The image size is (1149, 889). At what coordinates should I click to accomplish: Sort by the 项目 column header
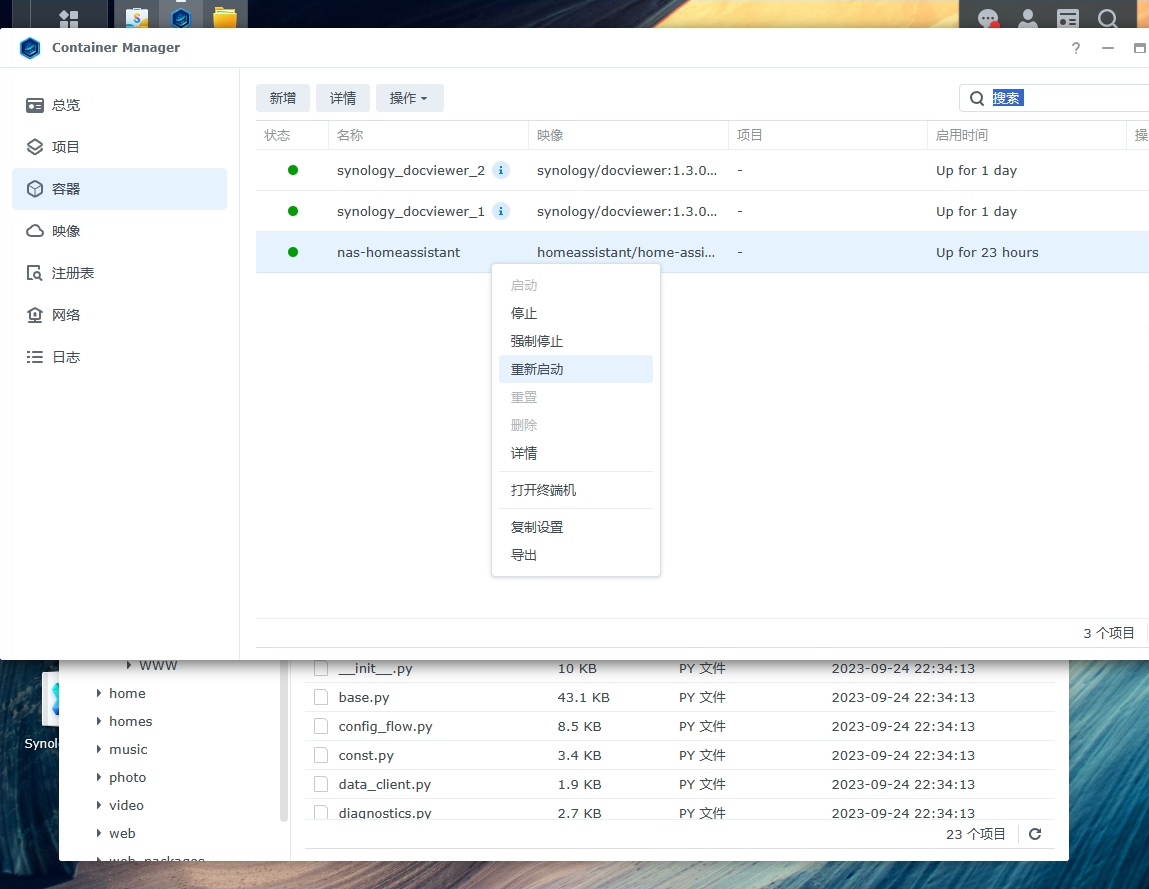click(828, 136)
